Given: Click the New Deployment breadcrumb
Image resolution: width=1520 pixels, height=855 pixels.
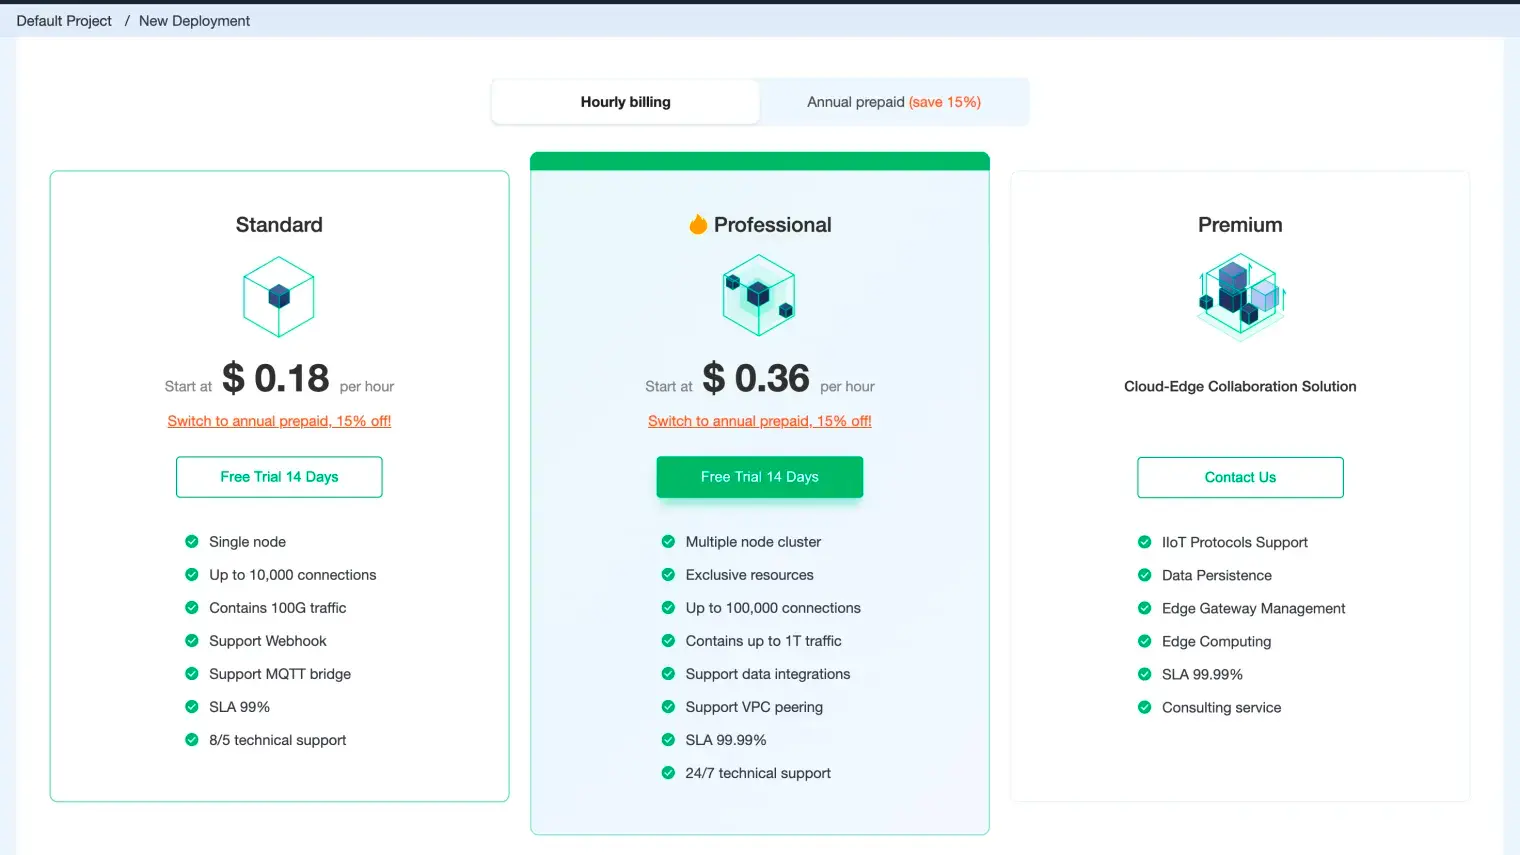Looking at the screenshot, I should (x=194, y=21).
